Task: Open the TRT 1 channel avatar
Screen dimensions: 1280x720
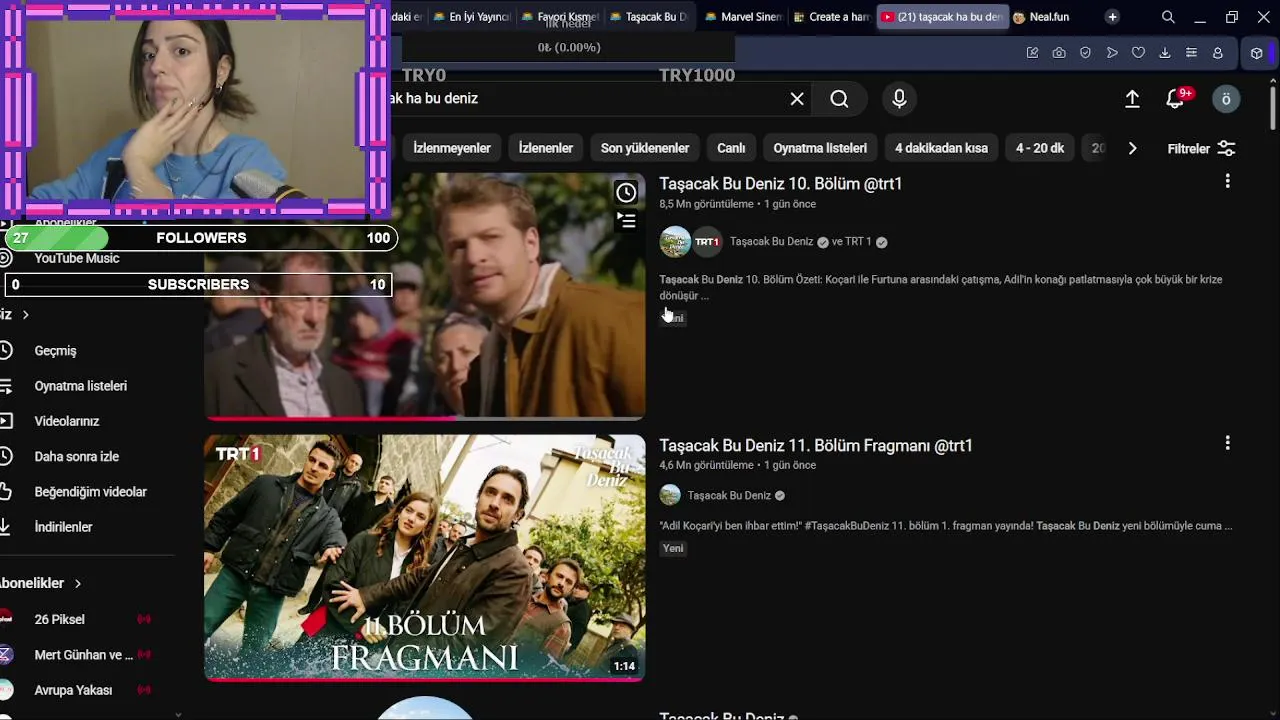Action: tap(707, 242)
